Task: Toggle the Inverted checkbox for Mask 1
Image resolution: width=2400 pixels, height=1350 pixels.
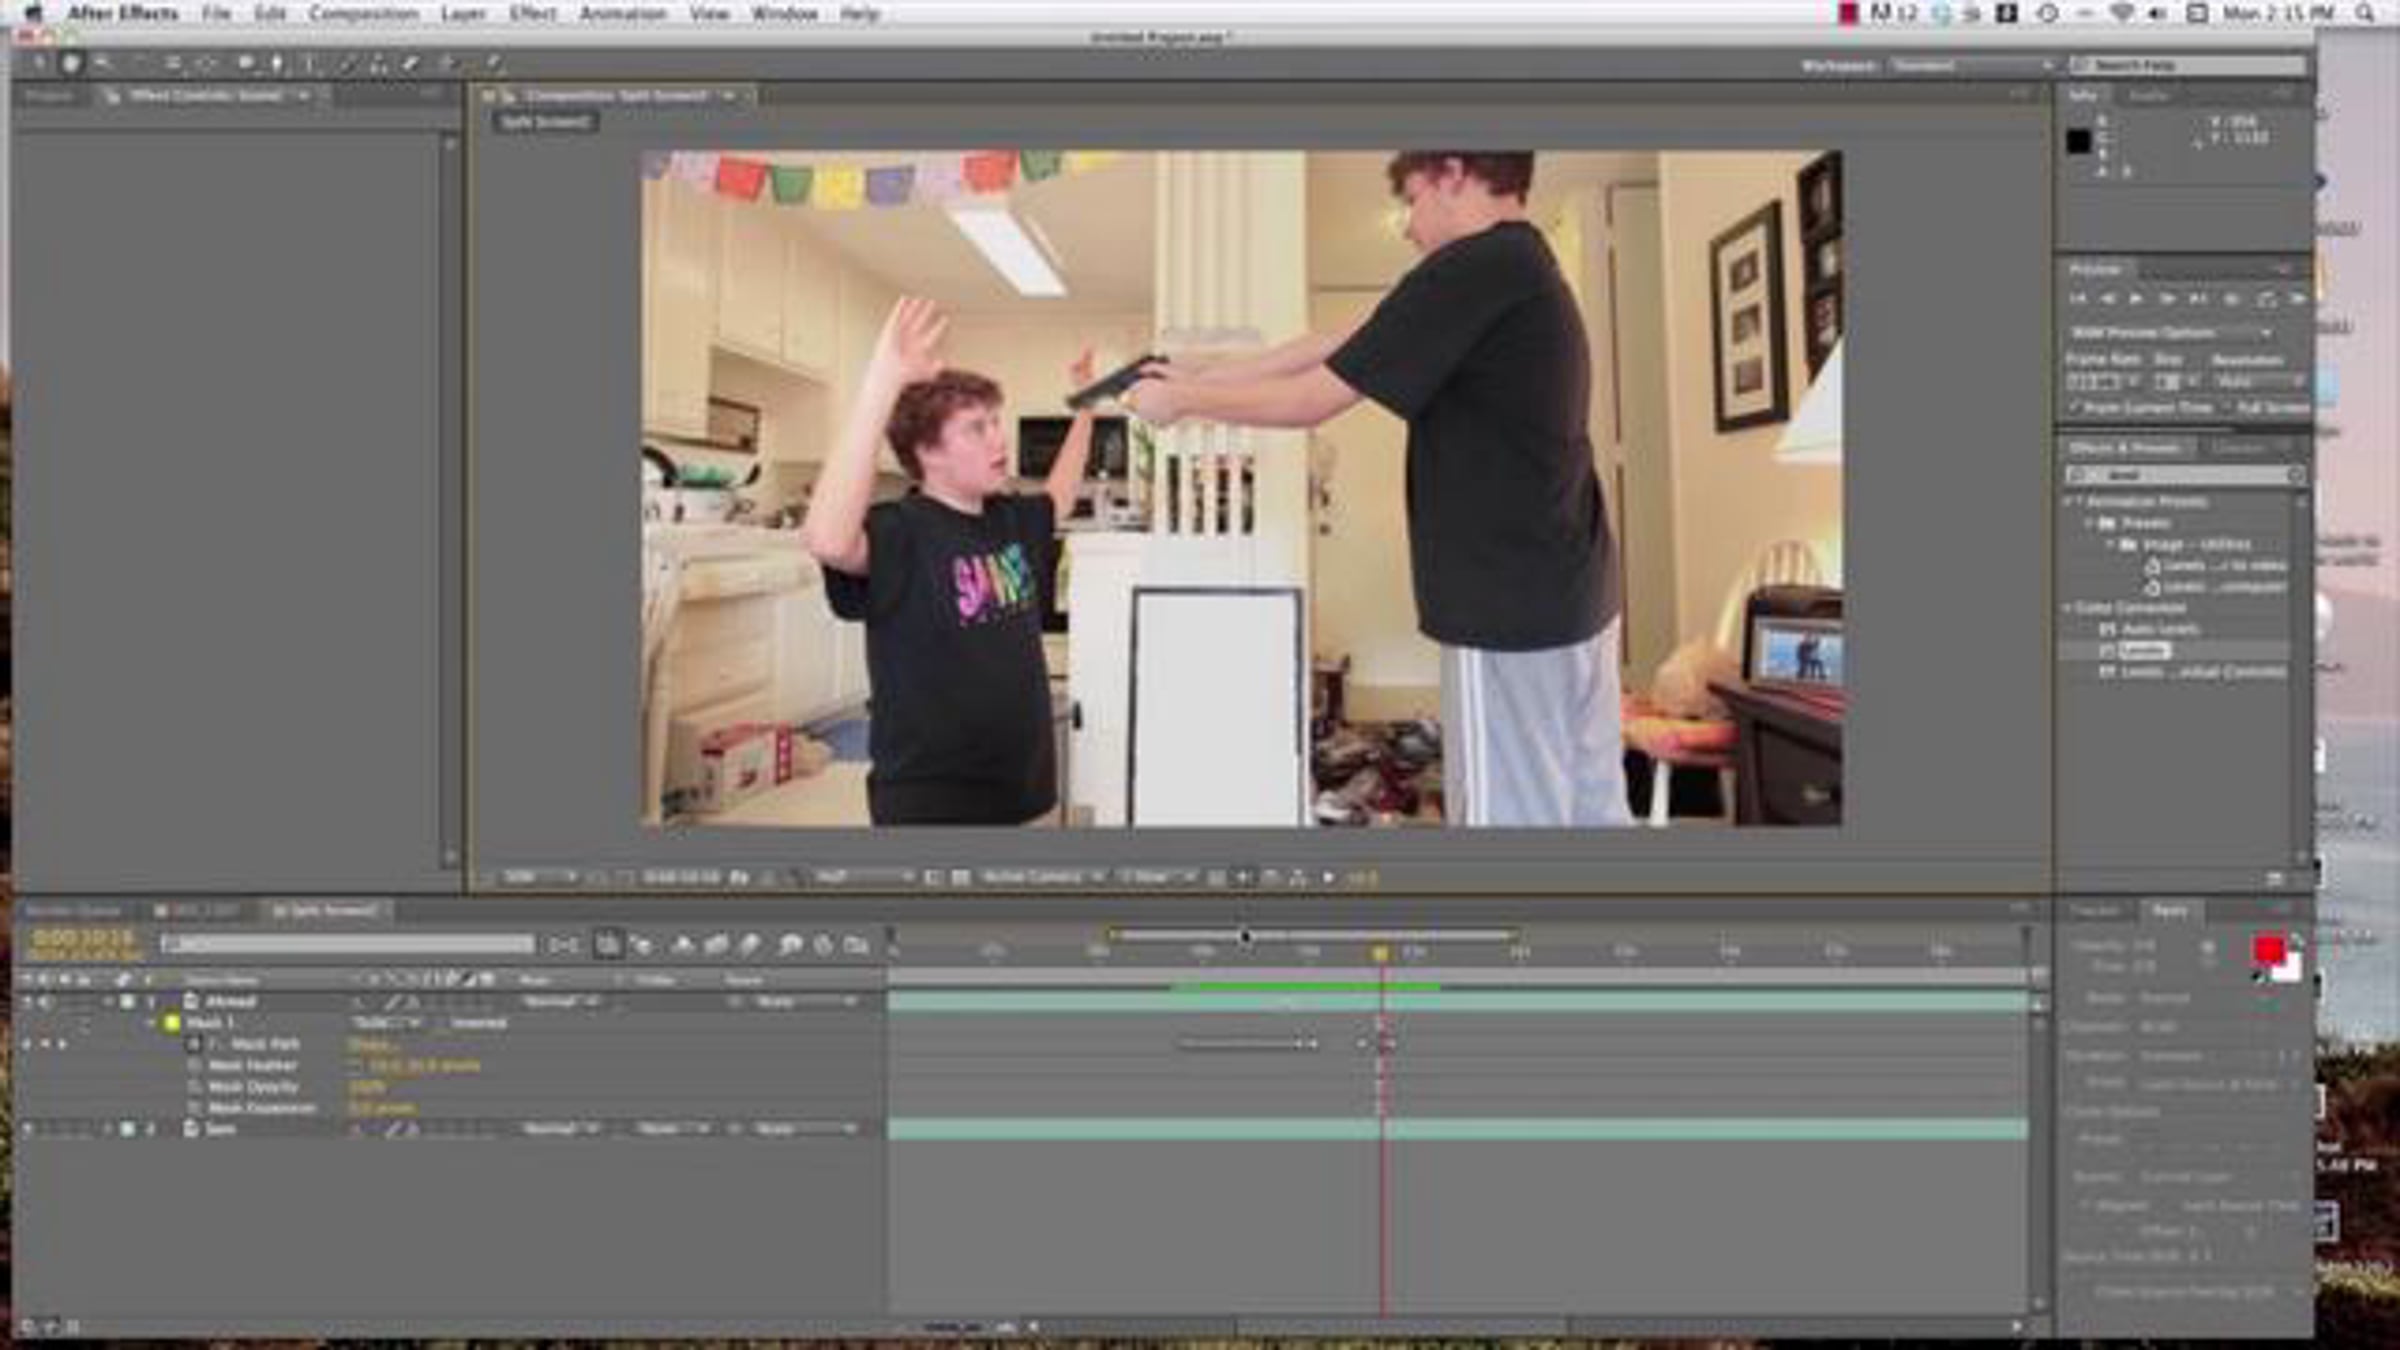Action: pos(441,1023)
